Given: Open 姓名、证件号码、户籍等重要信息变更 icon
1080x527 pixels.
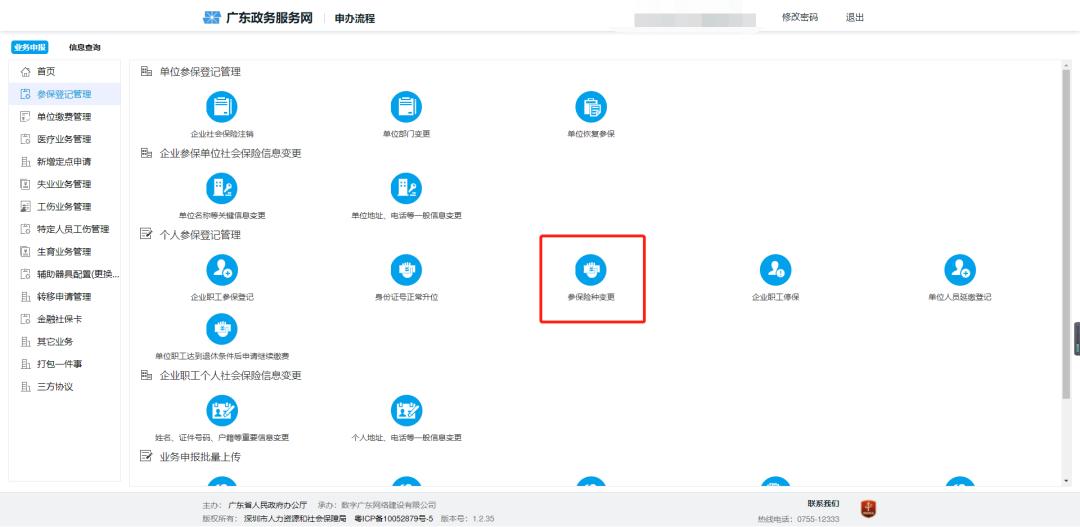Looking at the screenshot, I should (221, 410).
